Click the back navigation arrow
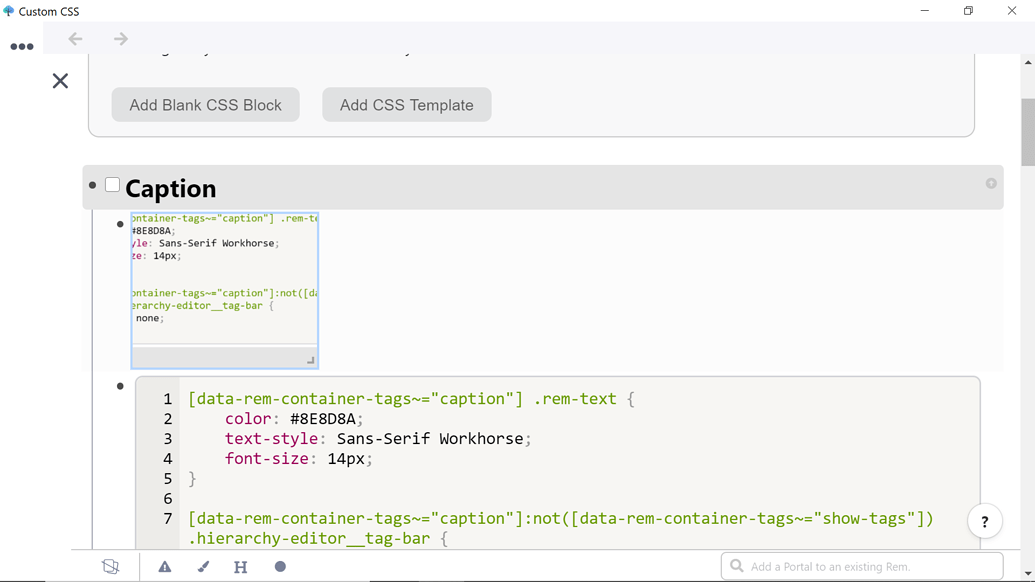 76,39
